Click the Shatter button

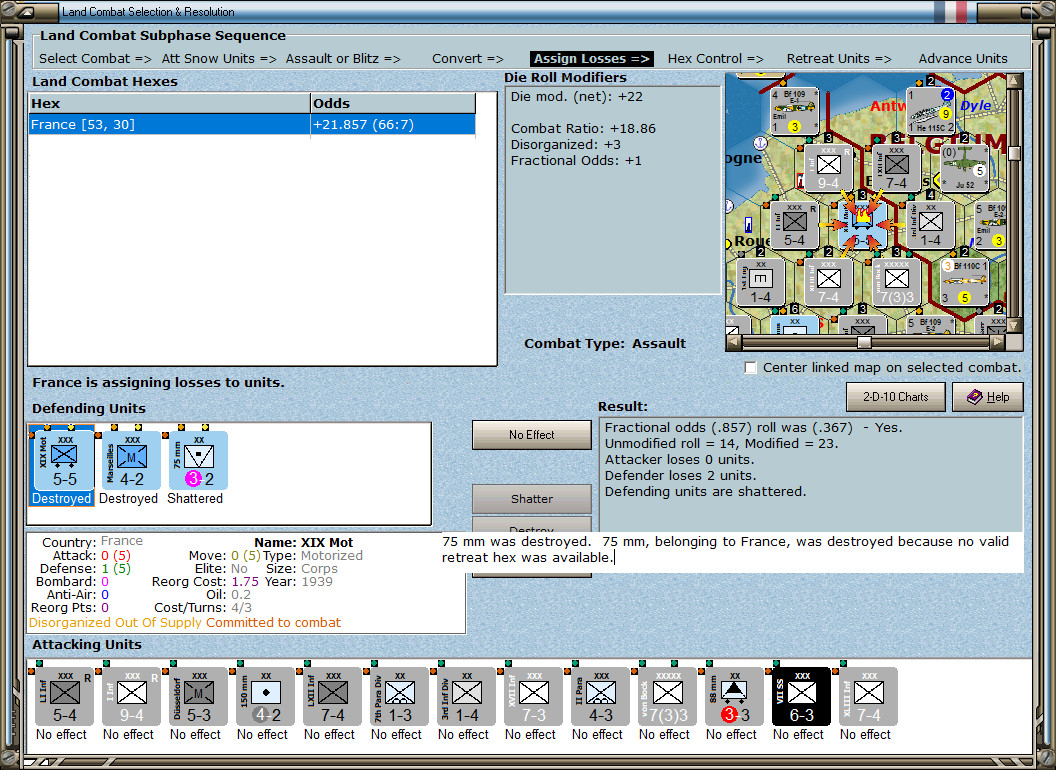coord(532,499)
